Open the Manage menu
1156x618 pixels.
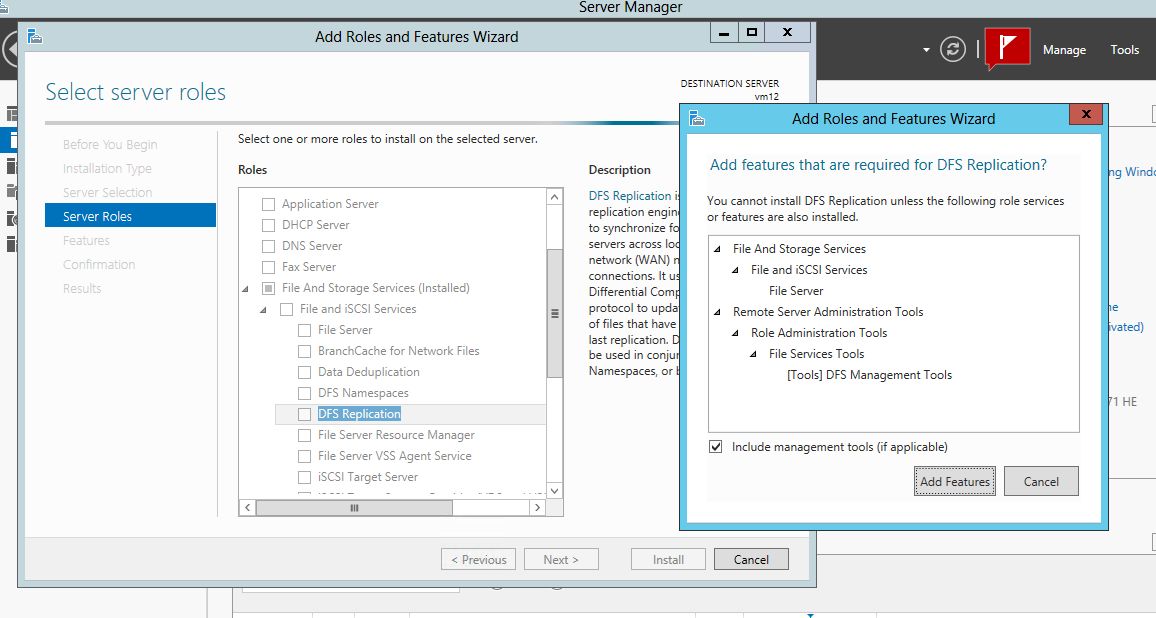point(1064,50)
